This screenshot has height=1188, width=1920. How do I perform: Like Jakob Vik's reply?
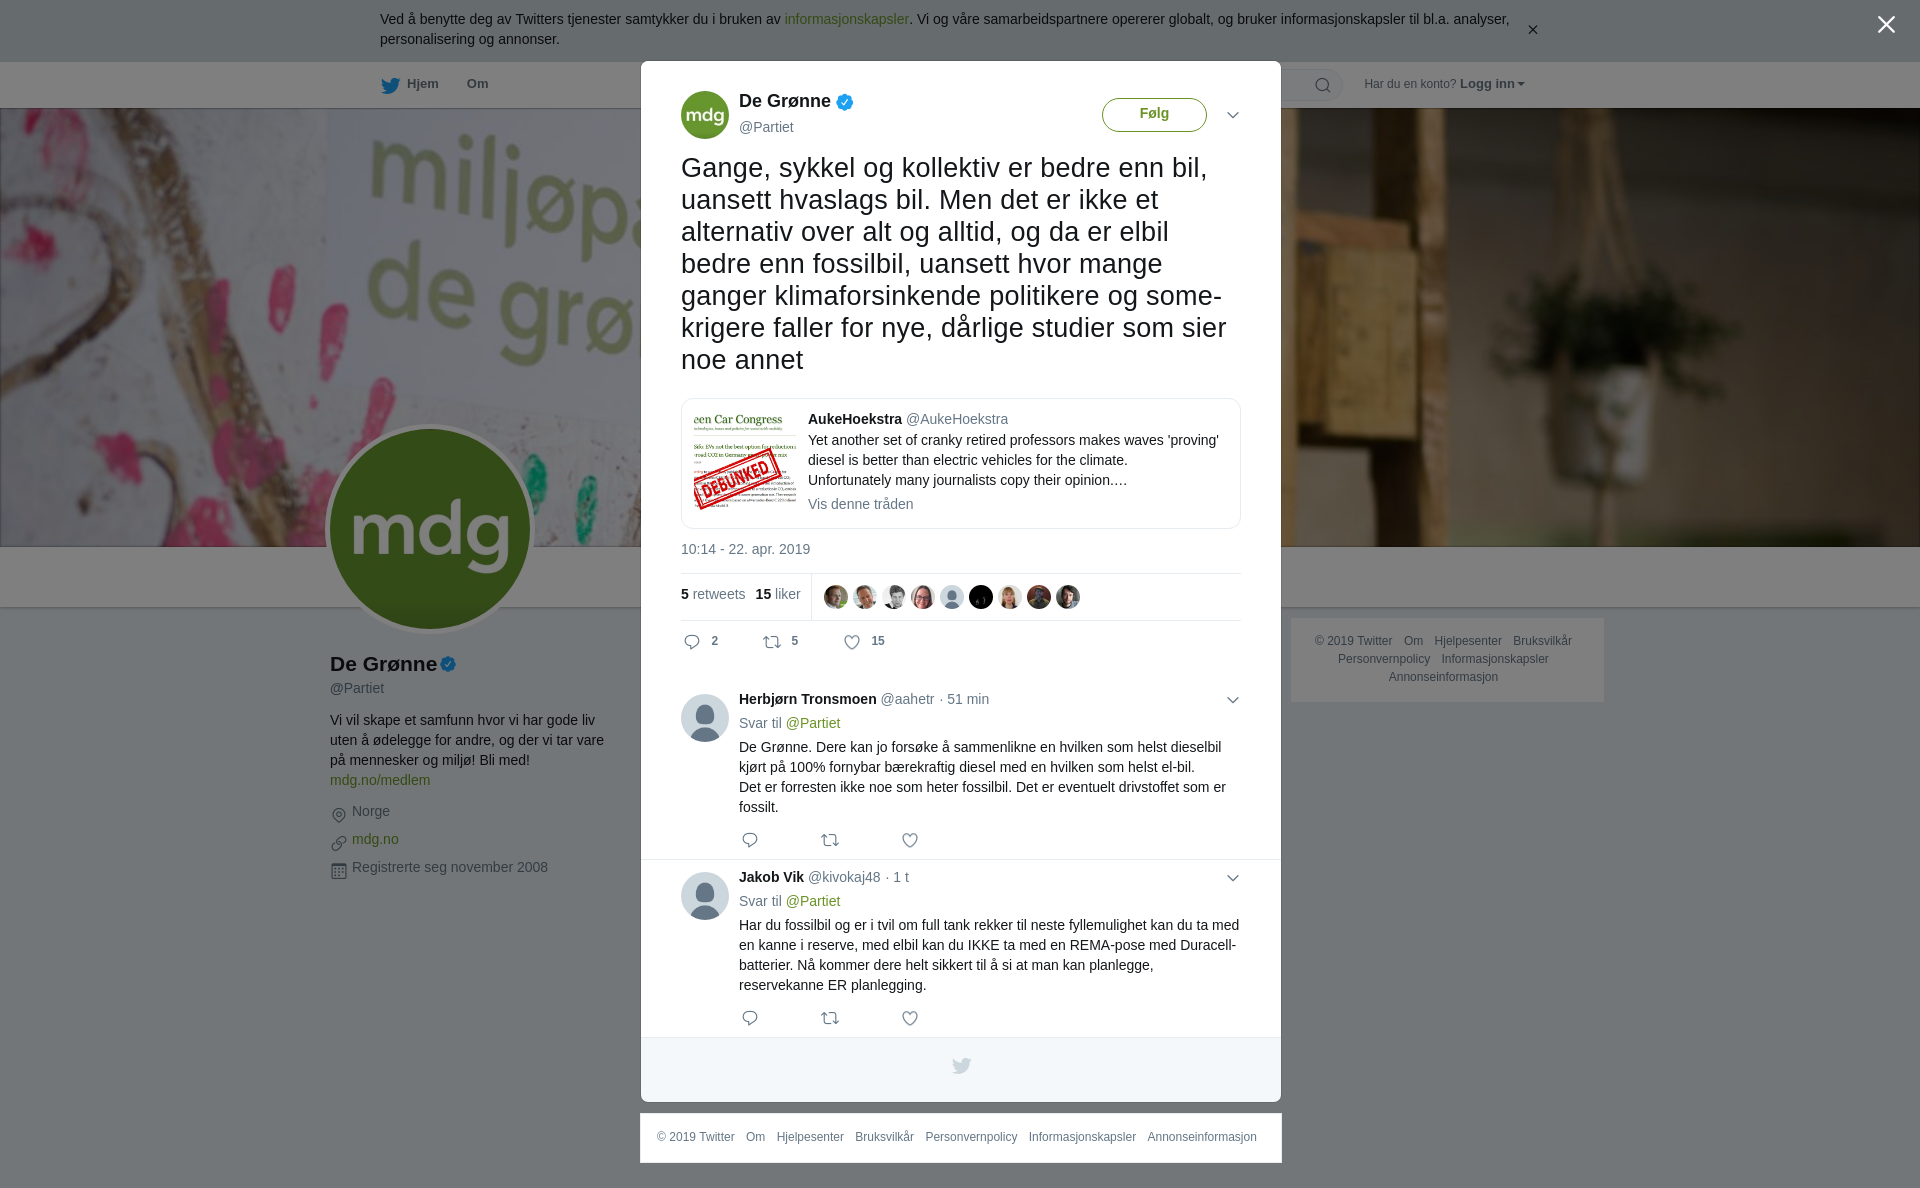[x=910, y=1018]
